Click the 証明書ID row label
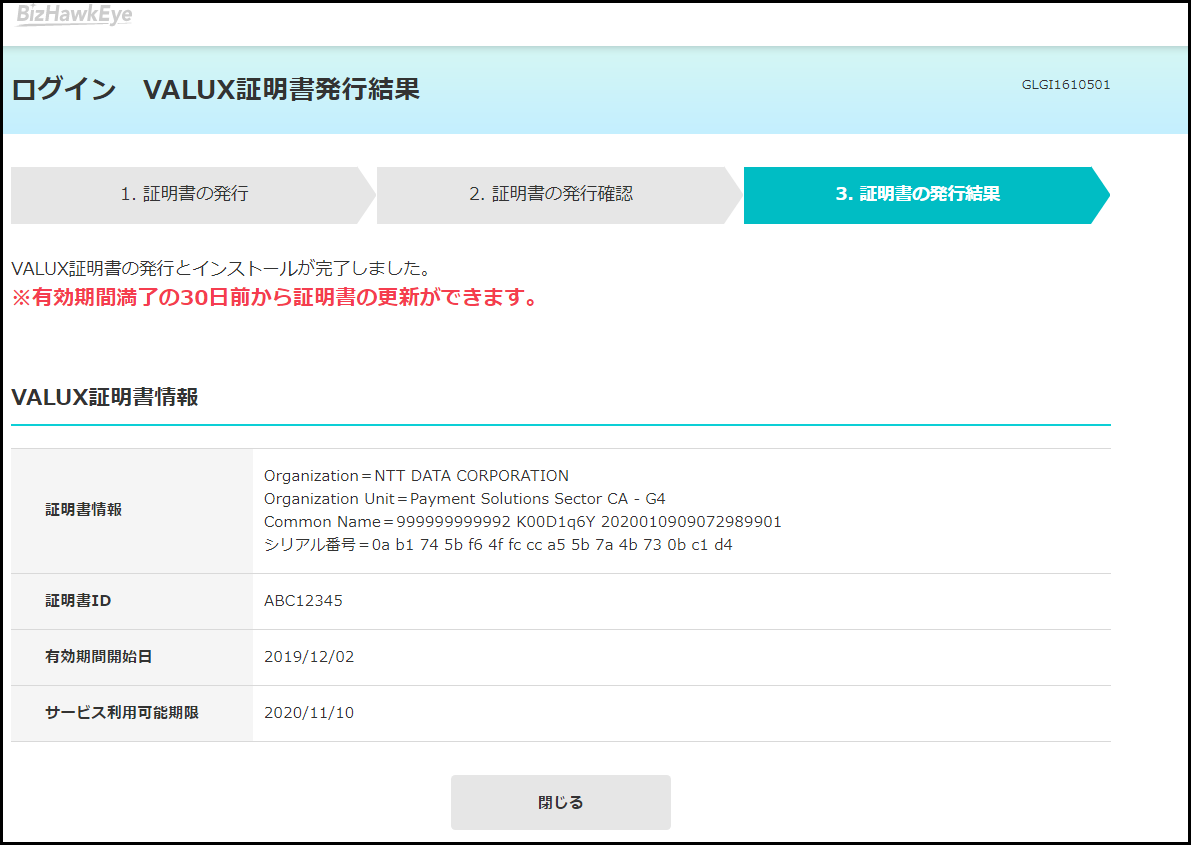Viewport: 1191px width, 845px height. (78, 600)
